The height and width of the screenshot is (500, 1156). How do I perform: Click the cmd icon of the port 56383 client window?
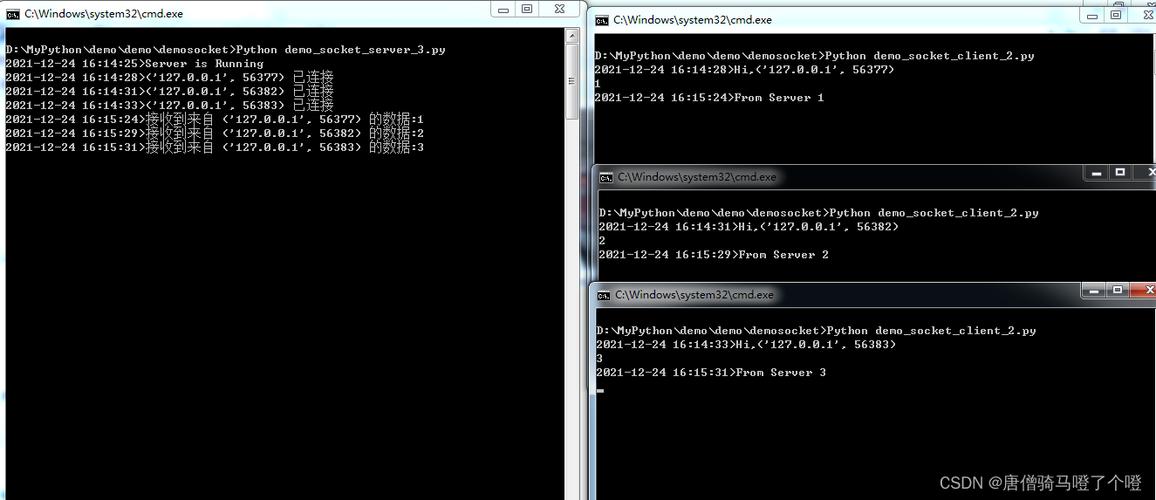tap(604, 295)
